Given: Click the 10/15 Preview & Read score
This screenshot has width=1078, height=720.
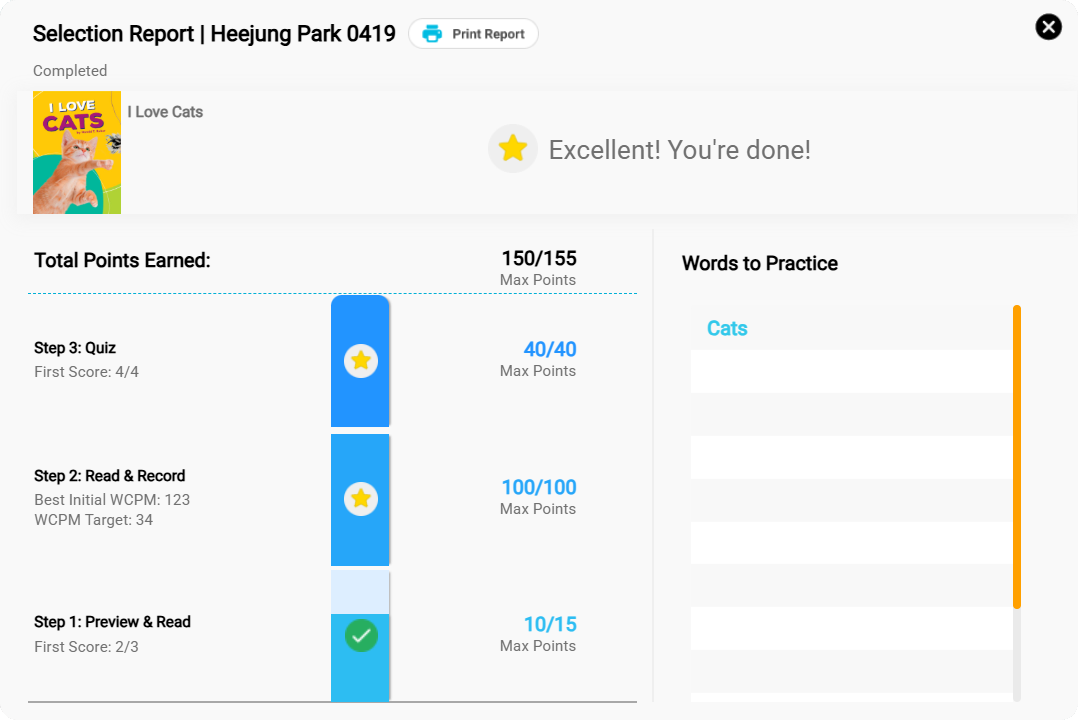Looking at the screenshot, I should point(550,624).
